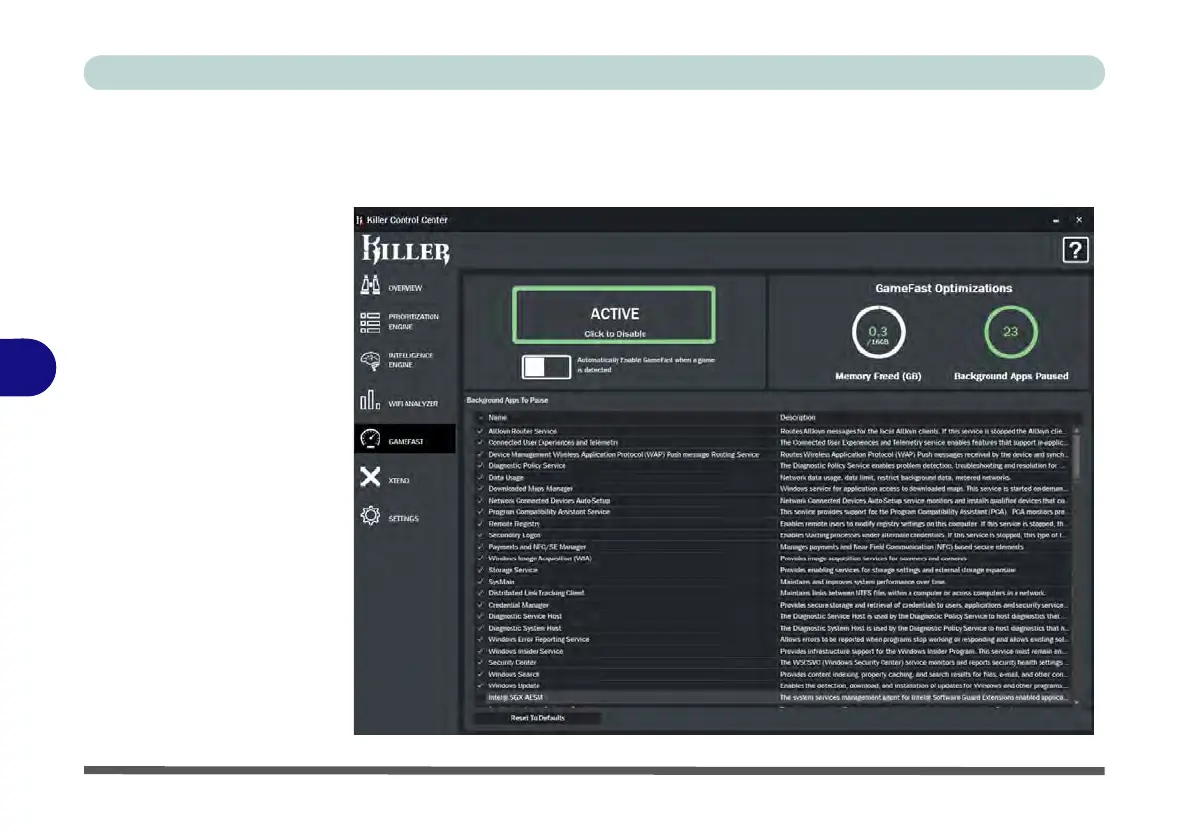This screenshot has height=838, width=1190.
Task: Click ACTIVE button to disable GameFast
Action: pos(614,315)
